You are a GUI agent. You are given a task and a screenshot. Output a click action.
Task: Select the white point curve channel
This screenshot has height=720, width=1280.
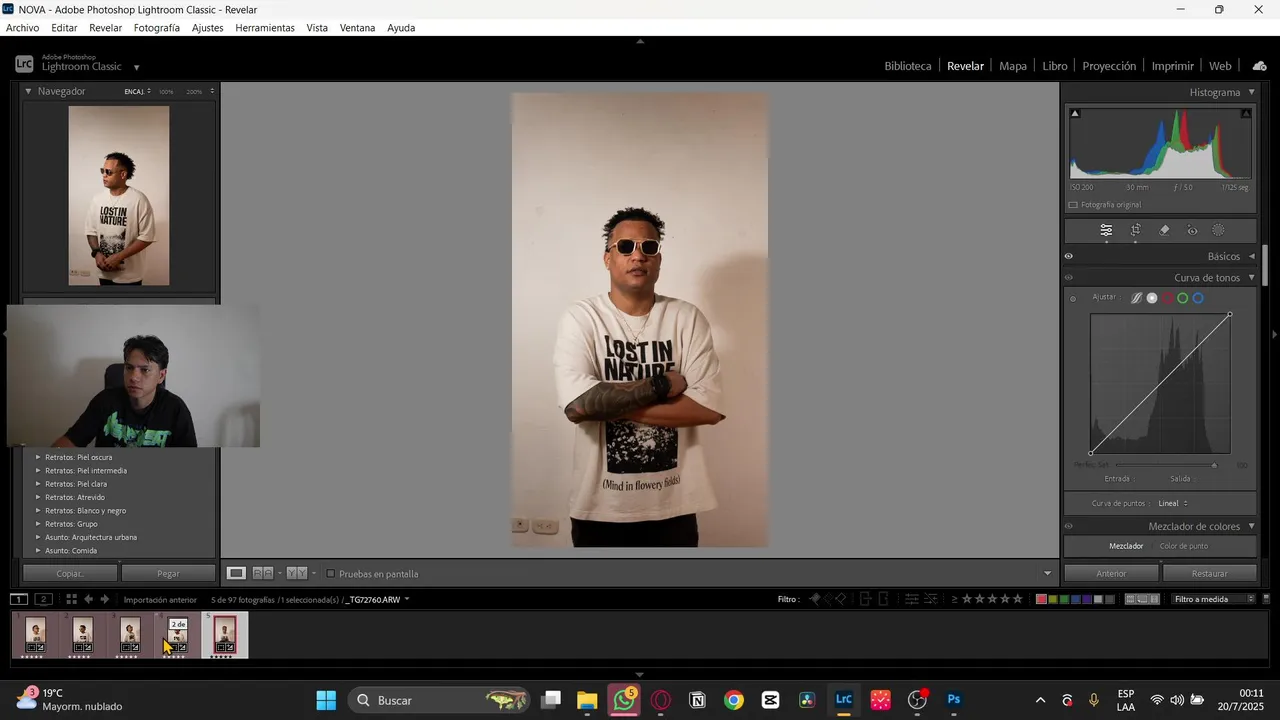coord(1152,298)
